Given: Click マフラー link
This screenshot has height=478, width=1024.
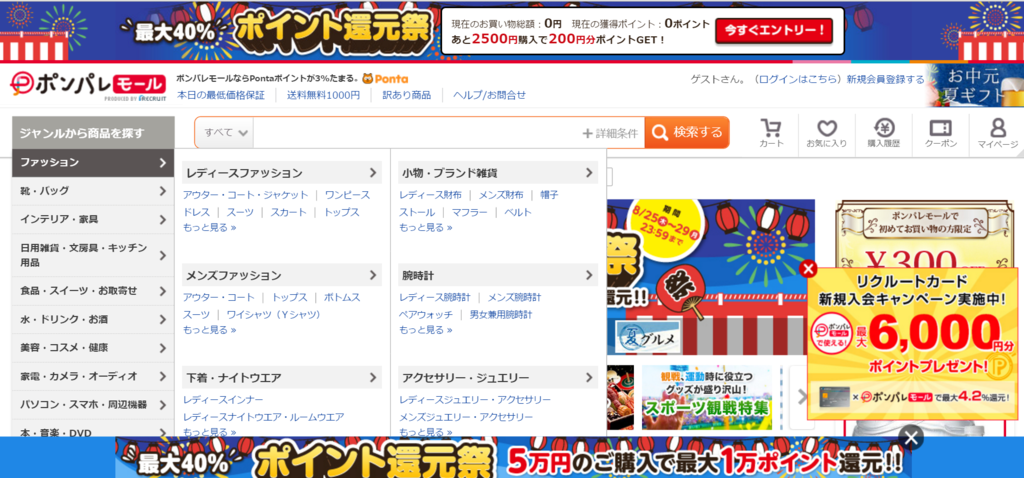Looking at the screenshot, I should [469, 212].
